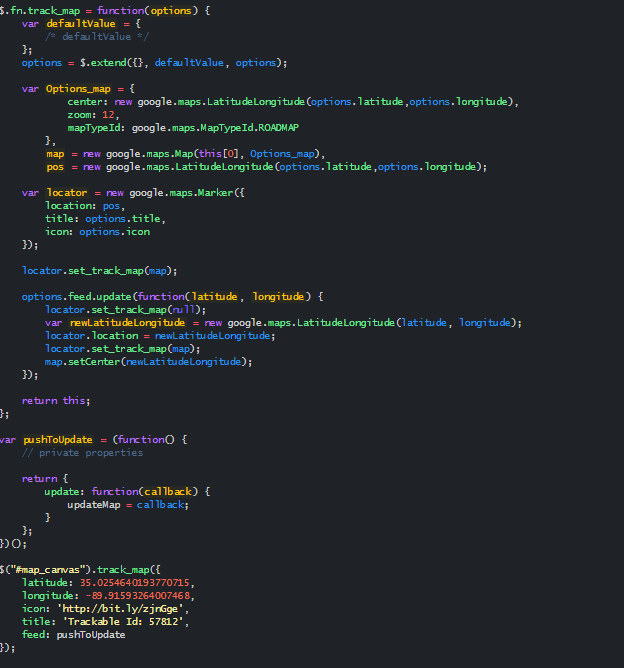Image resolution: width=624 pixels, height=668 pixels.
Task: Click the '"#map_canvas"' selector string
Action: click(x=47, y=570)
